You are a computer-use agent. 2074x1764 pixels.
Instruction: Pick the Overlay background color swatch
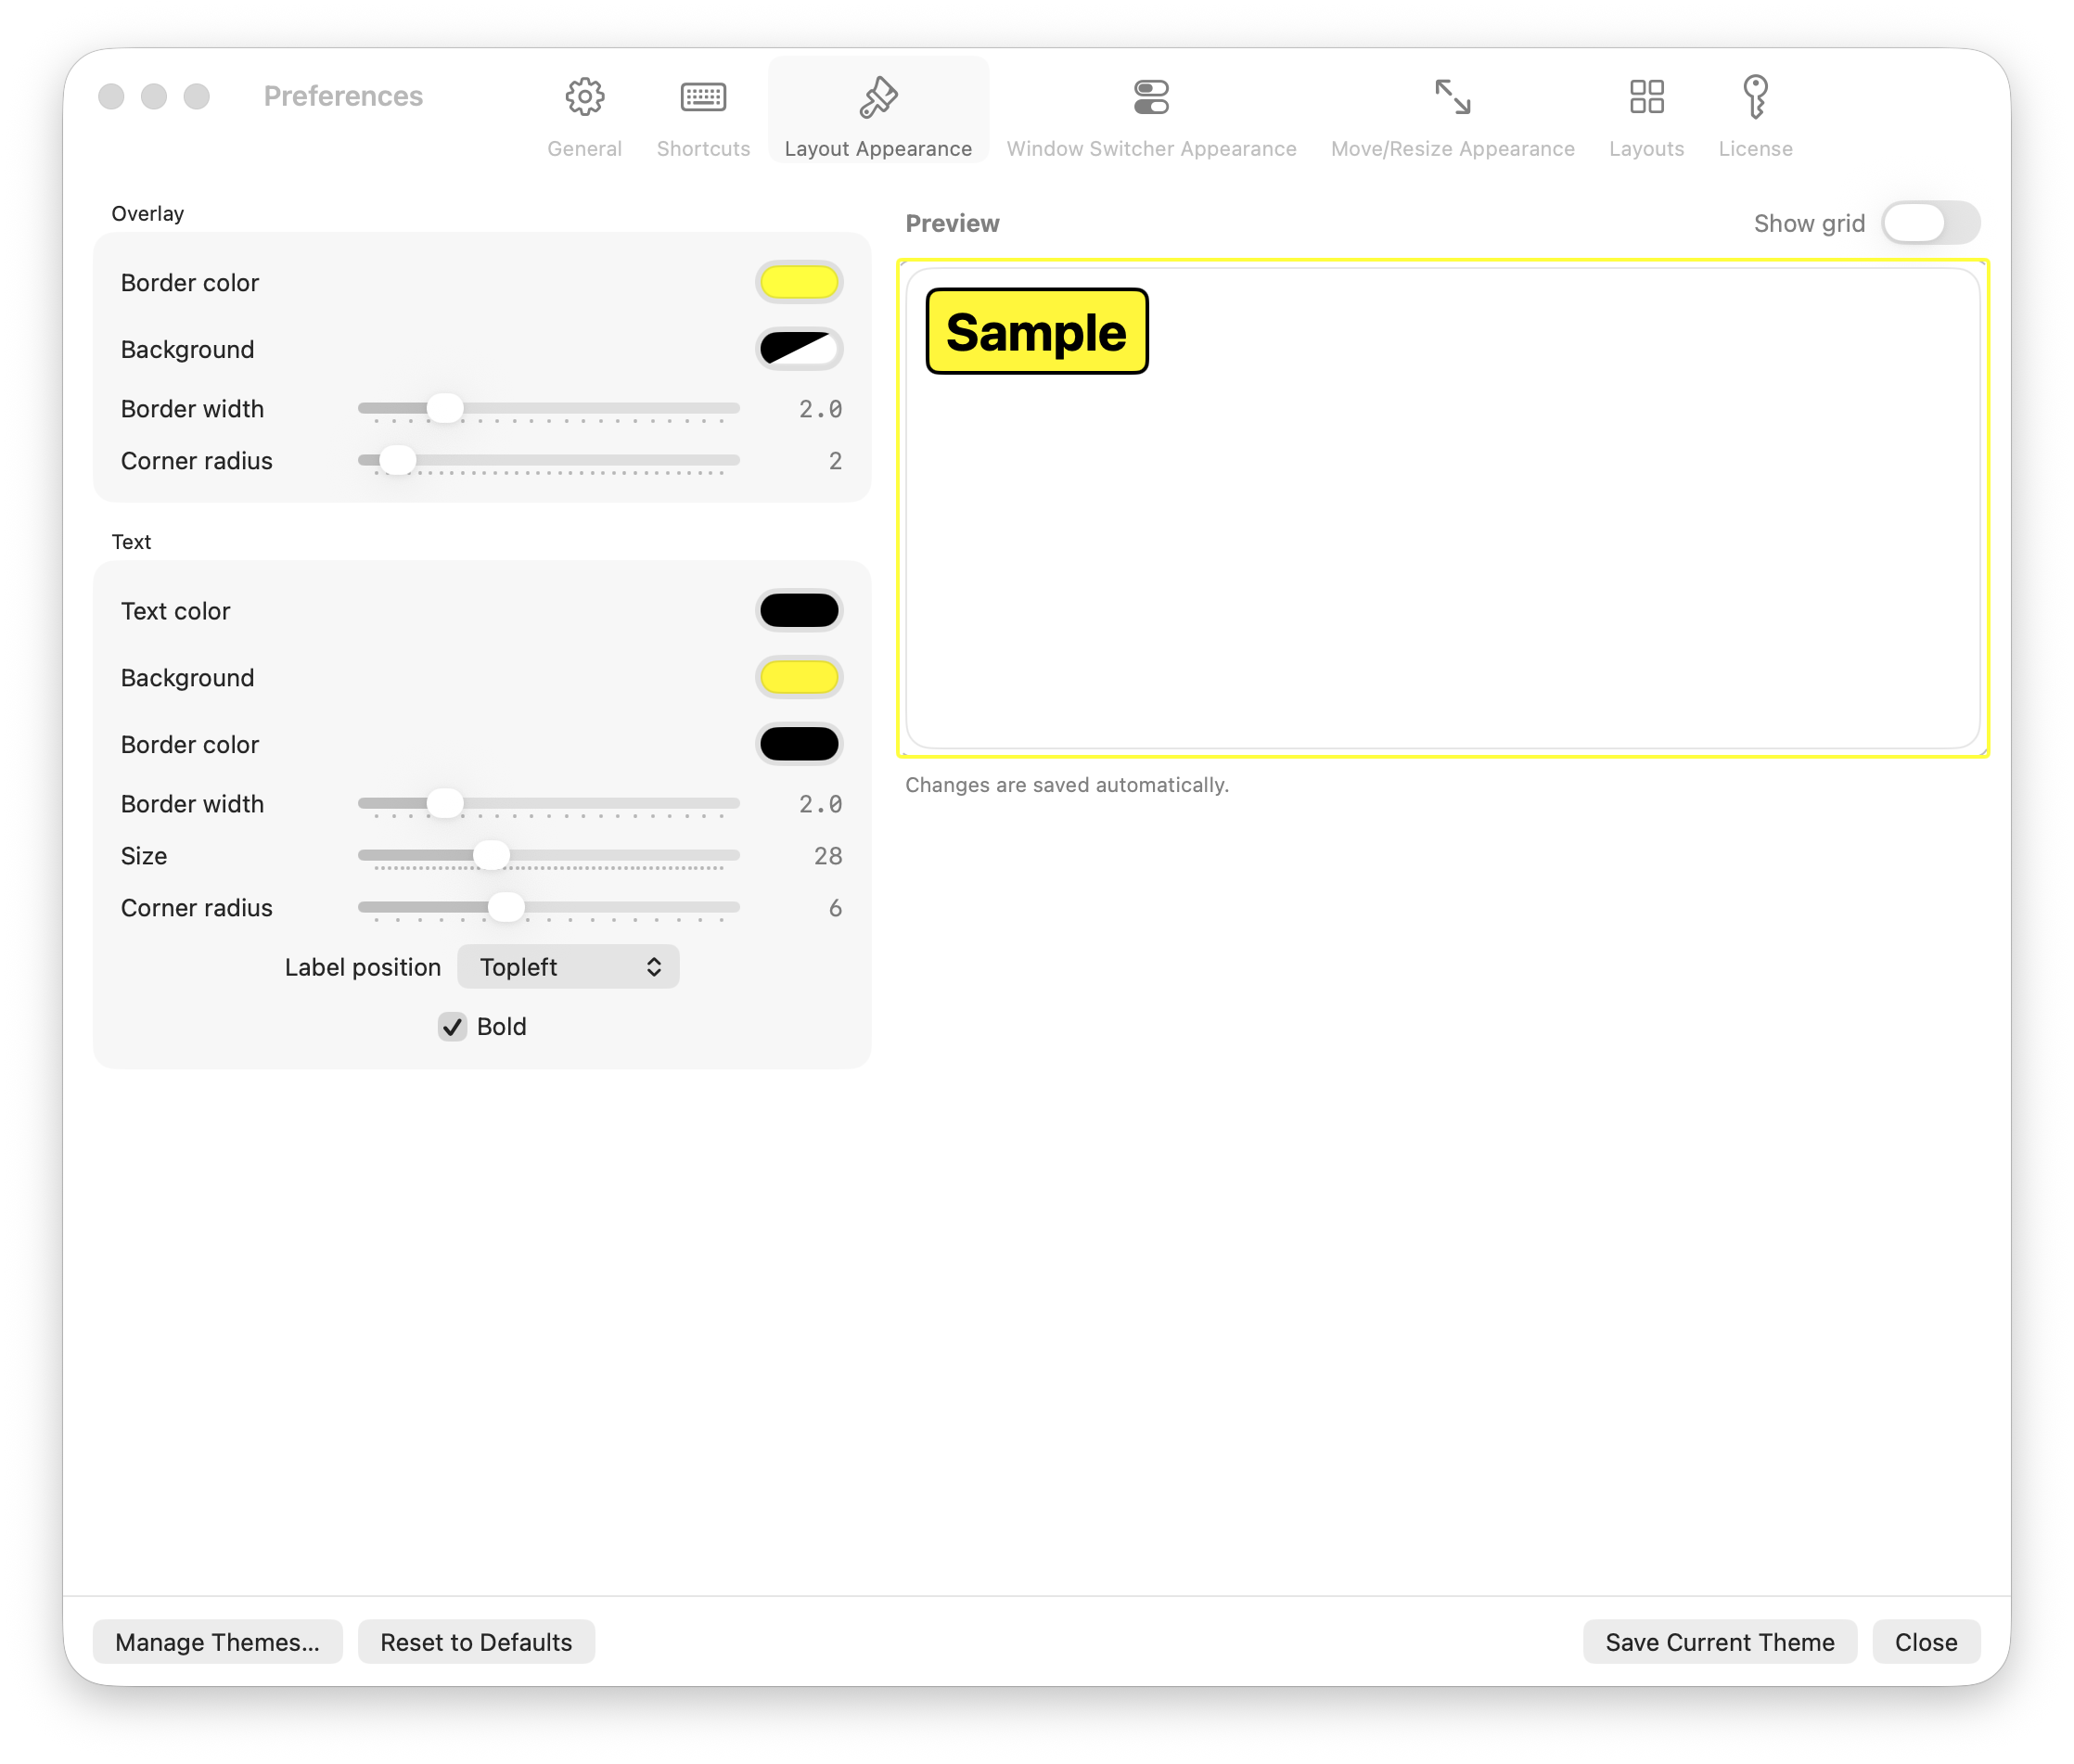point(799,349)
